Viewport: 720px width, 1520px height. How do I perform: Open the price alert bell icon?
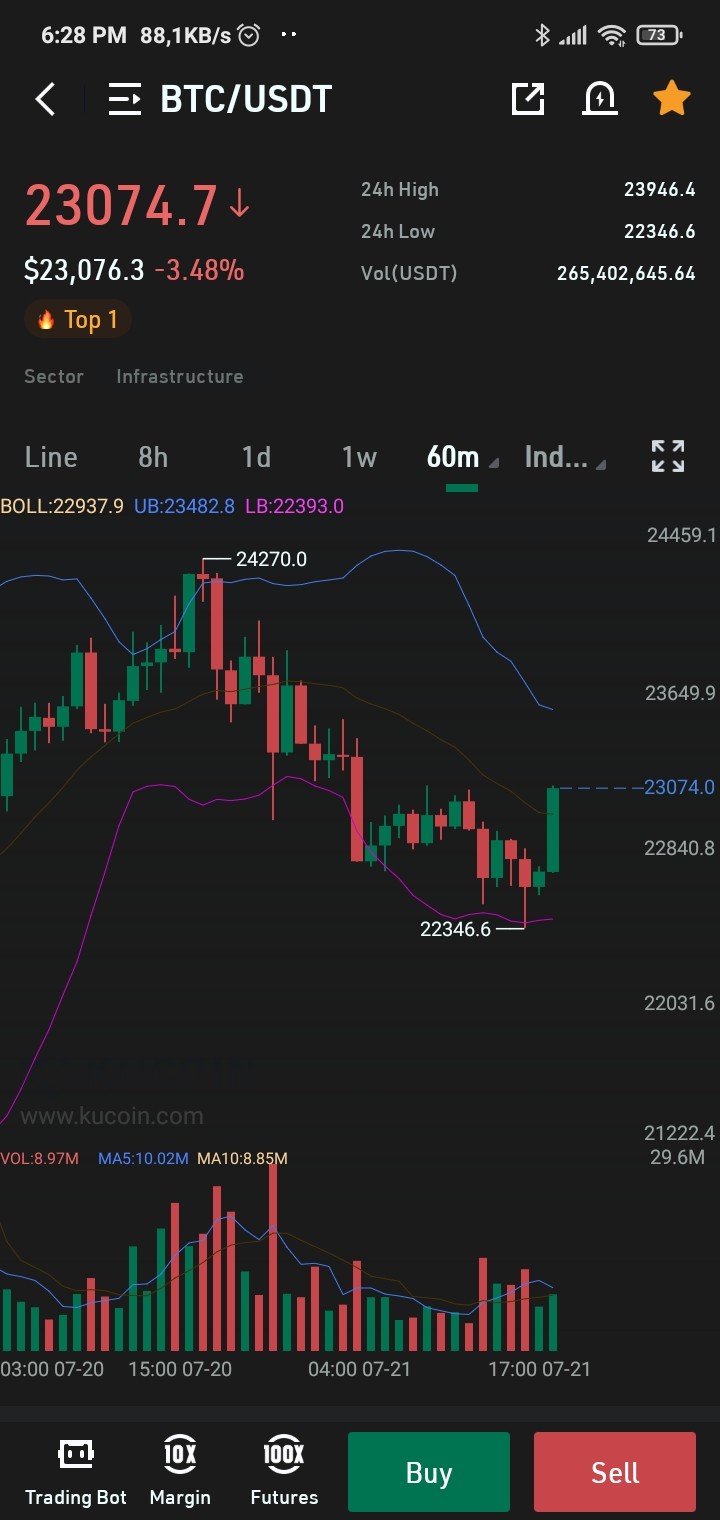600,98
